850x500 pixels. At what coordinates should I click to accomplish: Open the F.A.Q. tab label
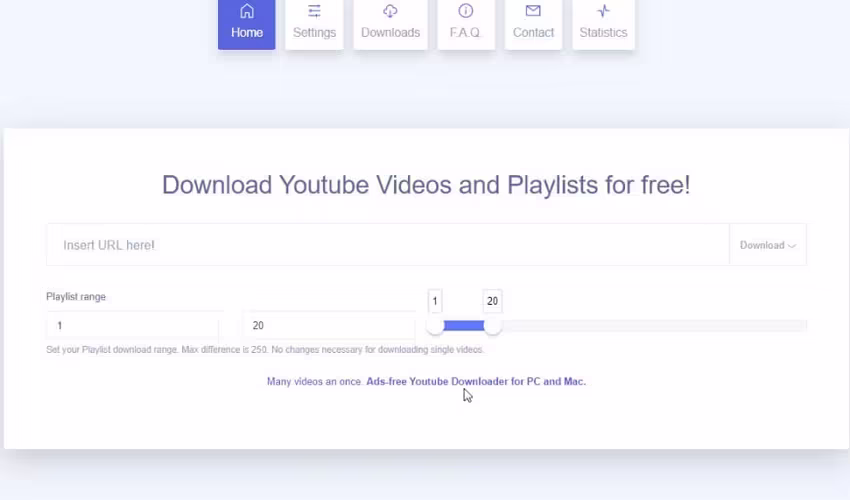[466, 33]
